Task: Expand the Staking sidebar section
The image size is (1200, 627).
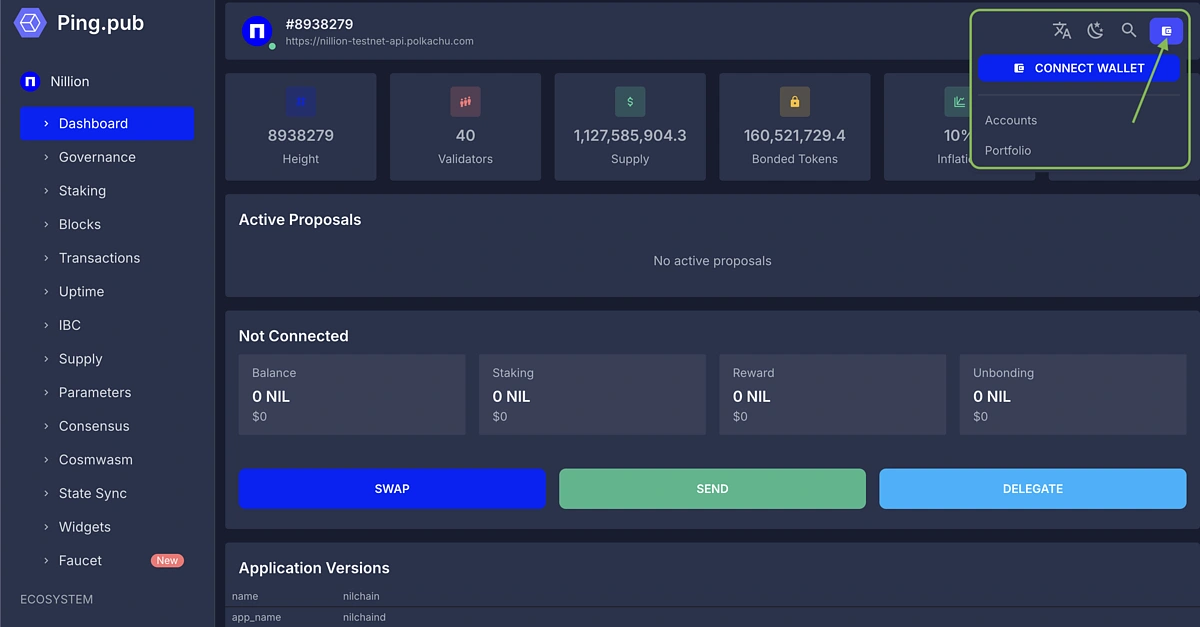Action: point(83,190)
